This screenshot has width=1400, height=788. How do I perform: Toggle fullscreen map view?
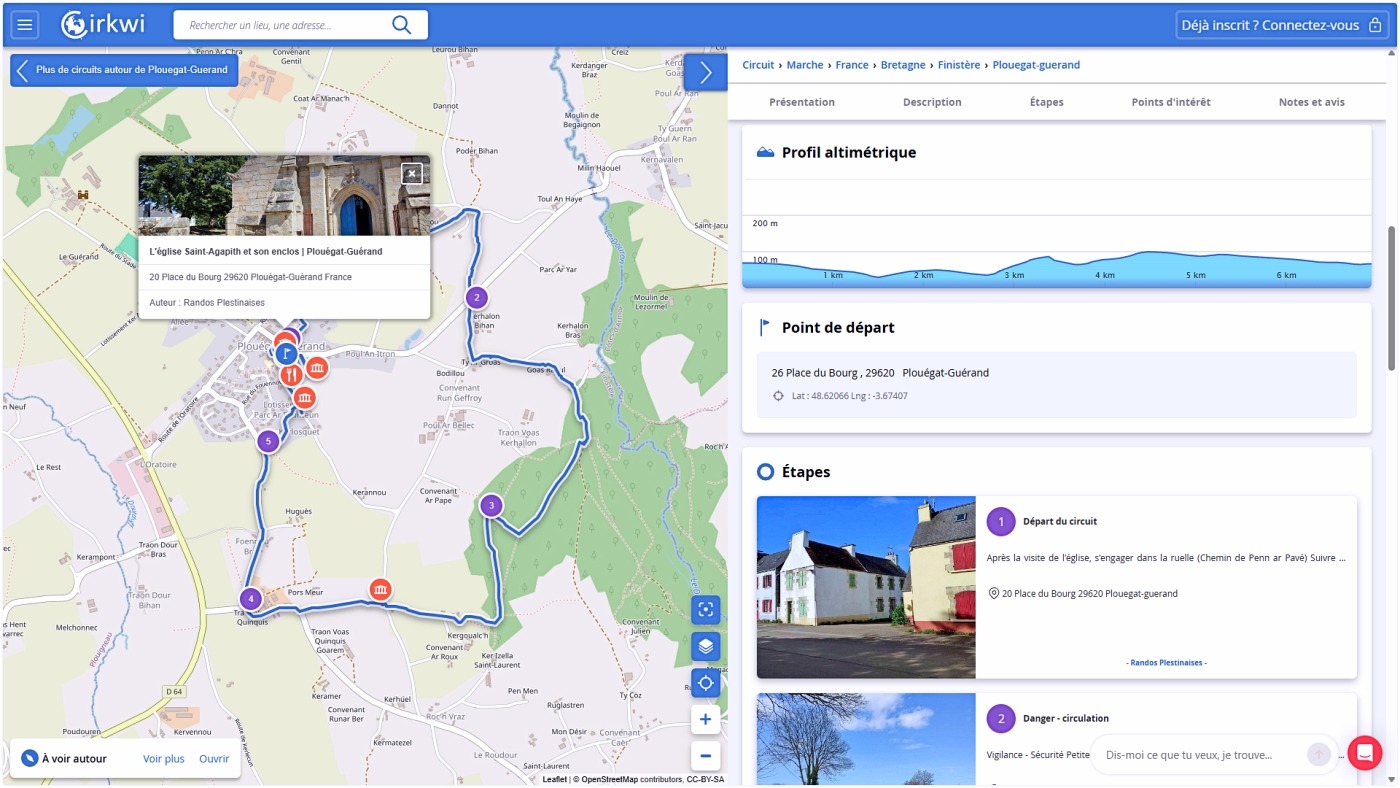click(705, 609)
